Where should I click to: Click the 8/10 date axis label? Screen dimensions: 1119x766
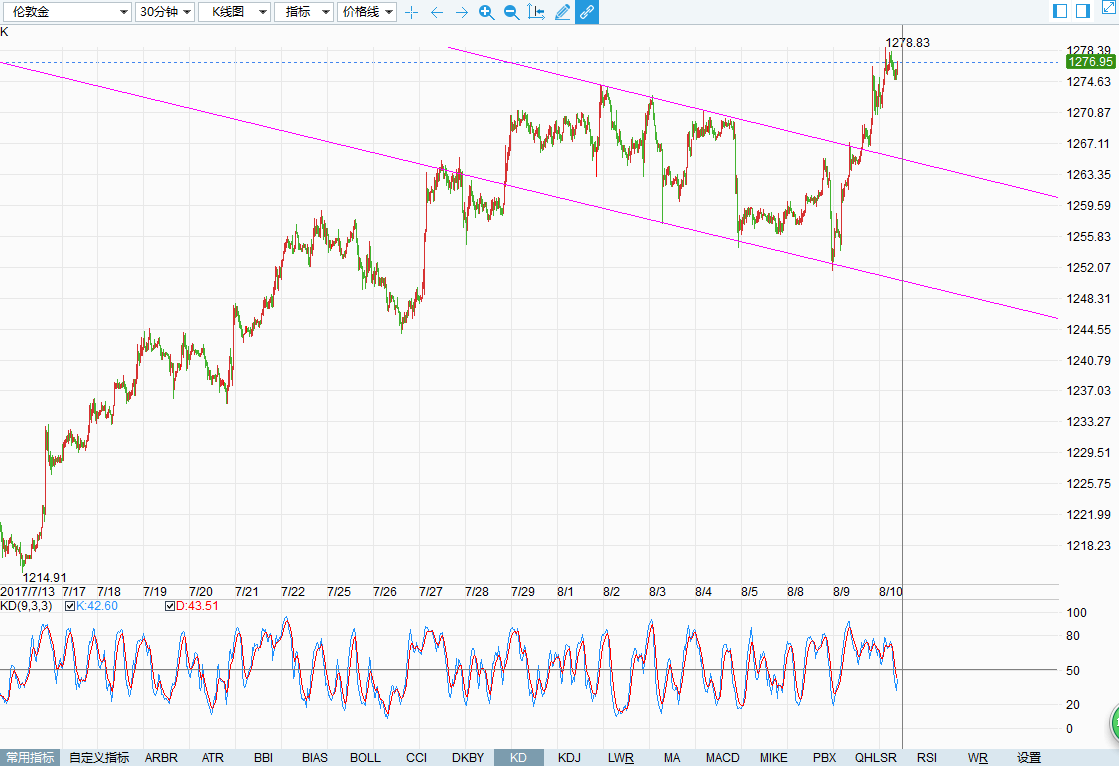[x=891, y=592]
